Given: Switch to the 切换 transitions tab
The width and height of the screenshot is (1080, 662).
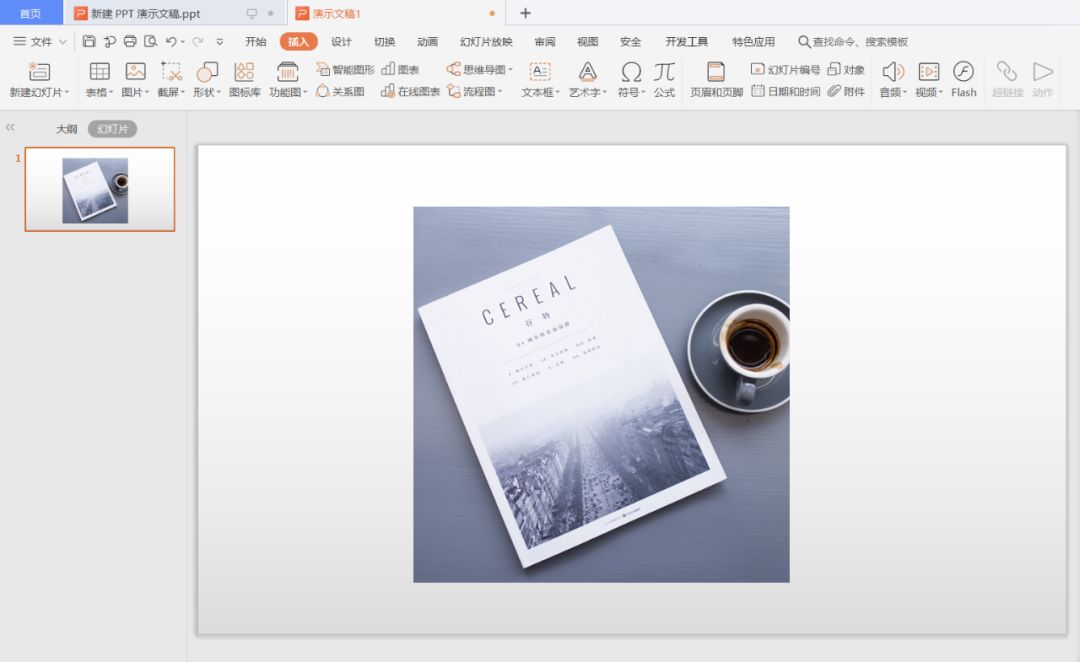Looking at the screenshot, I should tap(384, 41).
